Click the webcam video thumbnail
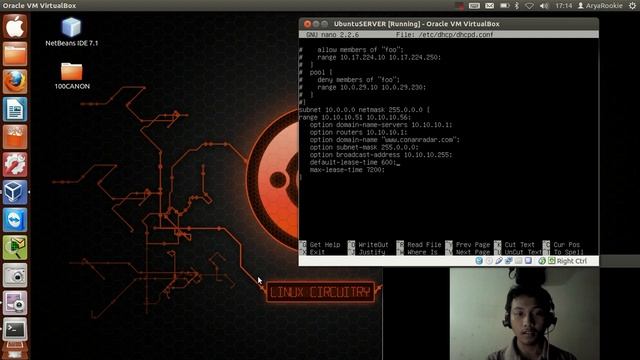Screen dimensions: 640x360 click(524, 313)
